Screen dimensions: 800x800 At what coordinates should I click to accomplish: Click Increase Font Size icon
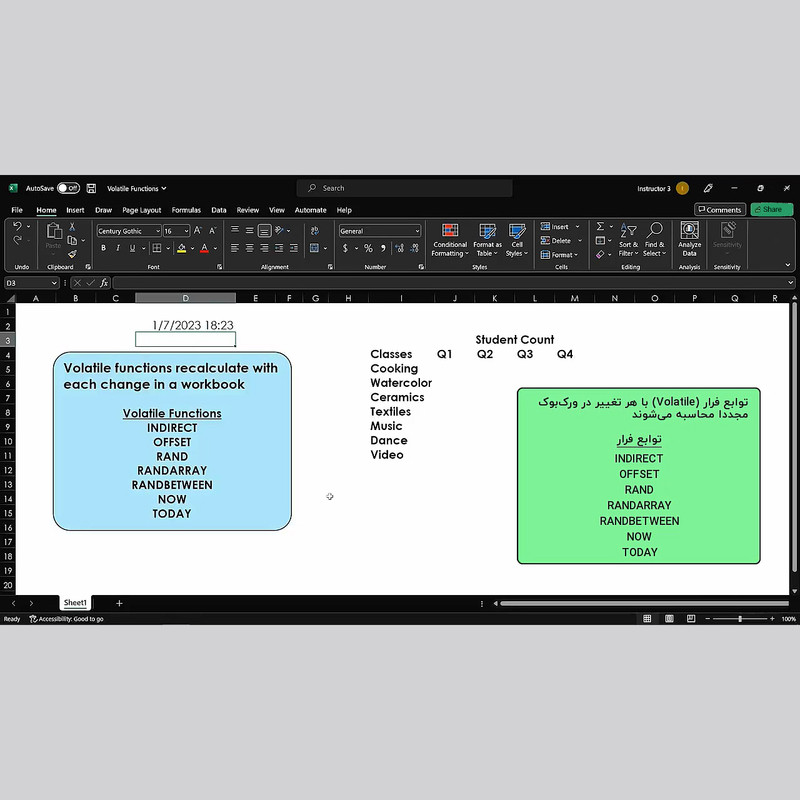click(x=198, y=231)
